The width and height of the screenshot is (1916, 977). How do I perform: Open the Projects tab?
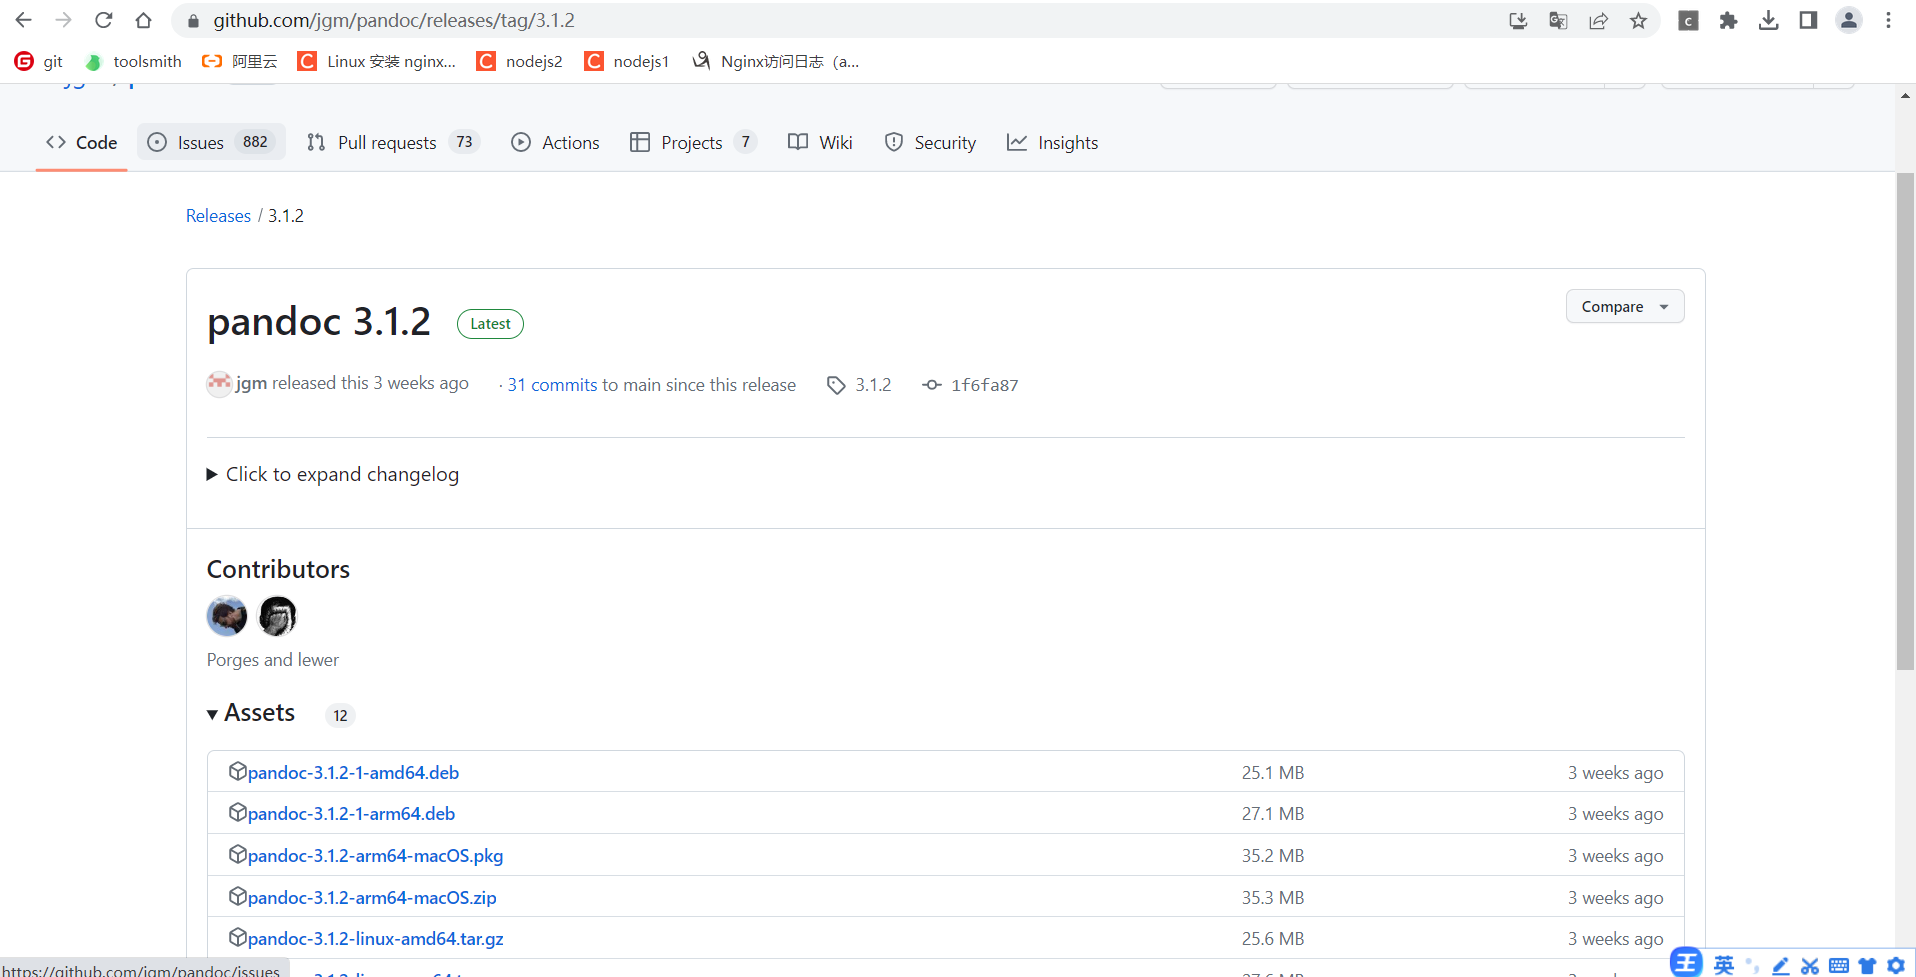[692, 142]
